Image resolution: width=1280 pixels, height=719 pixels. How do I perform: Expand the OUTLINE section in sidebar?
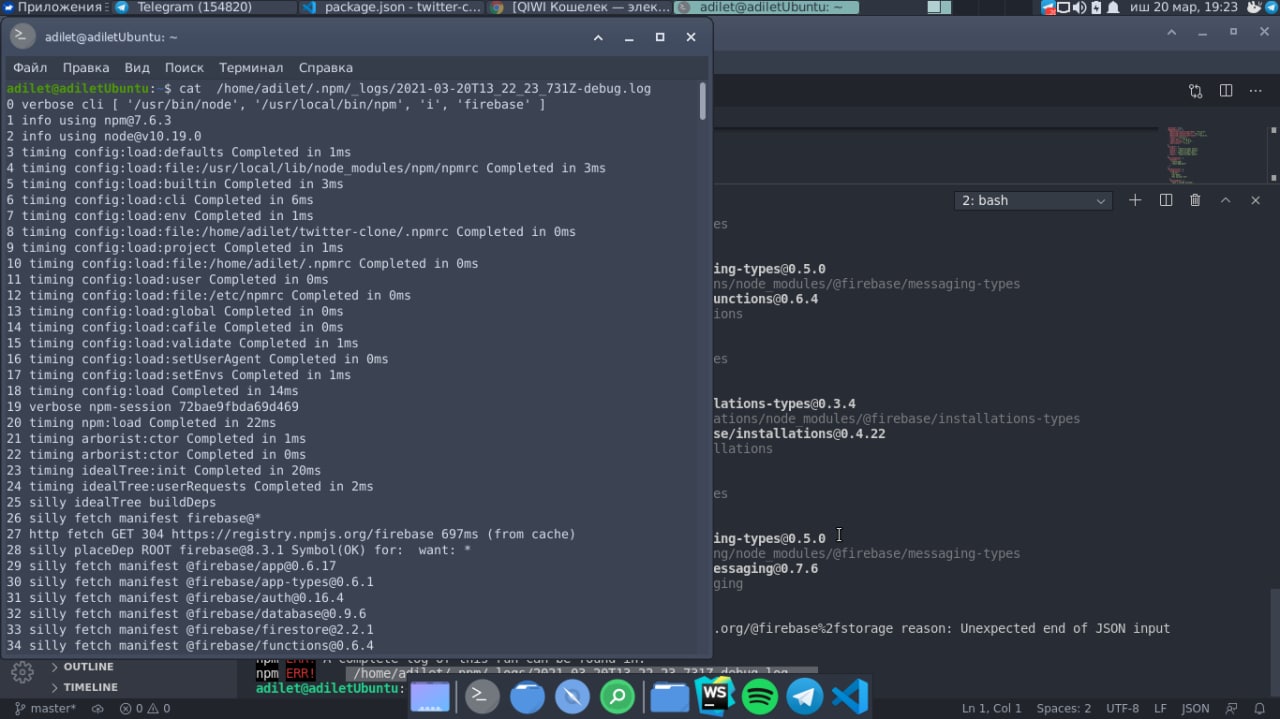pos(87,667)
